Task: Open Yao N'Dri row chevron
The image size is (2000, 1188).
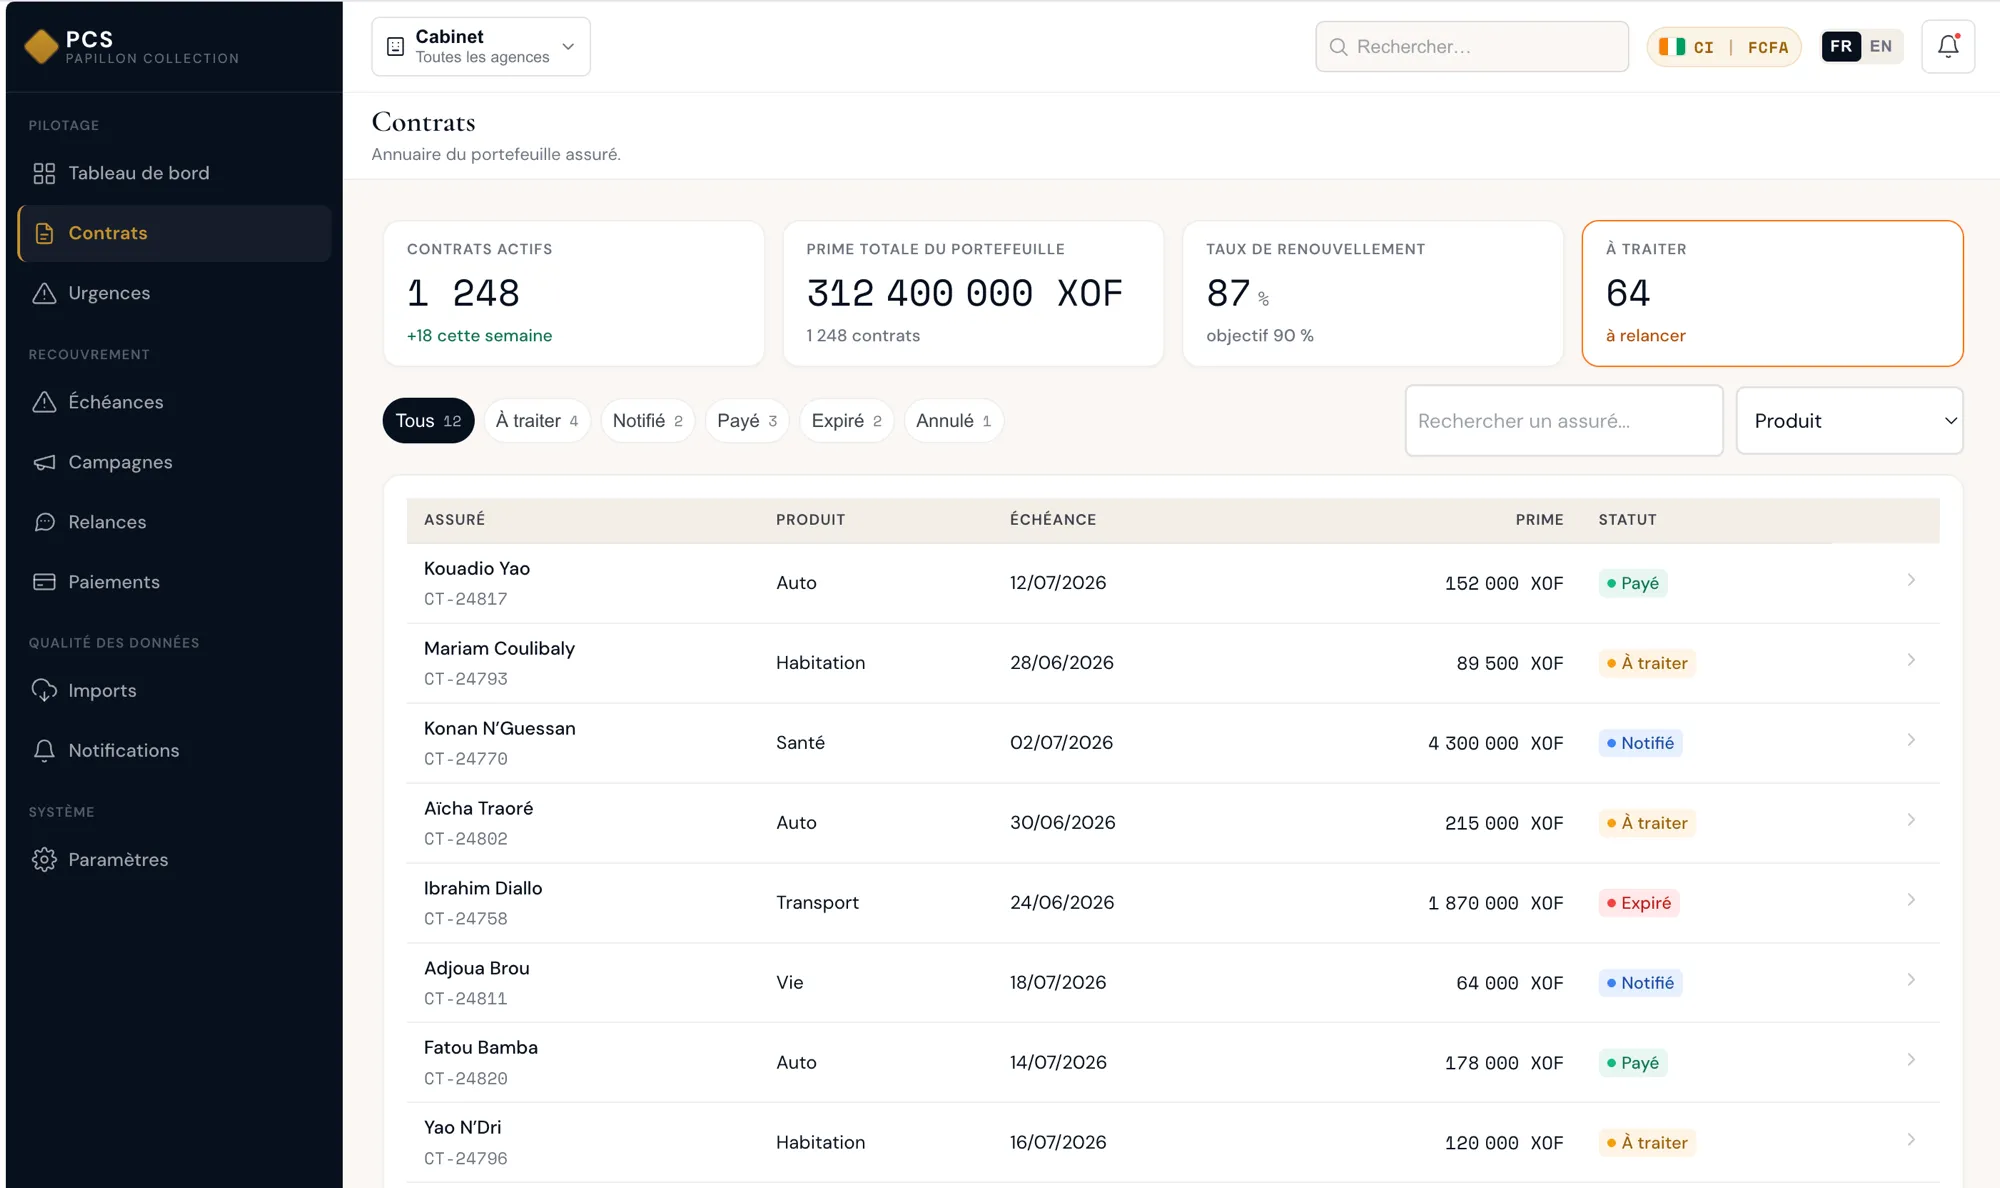Action: point(1911,1140)
